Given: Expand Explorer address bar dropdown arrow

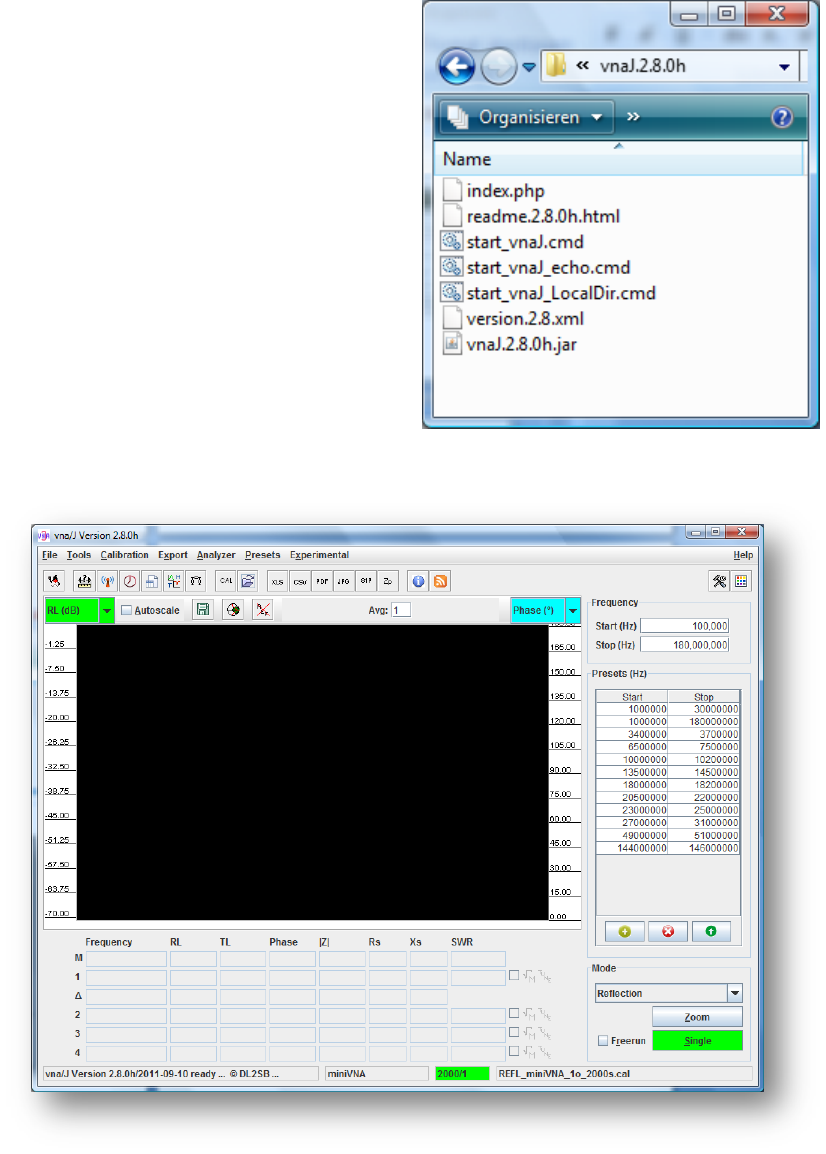Looking at the screenshot, I should (785, 67).
